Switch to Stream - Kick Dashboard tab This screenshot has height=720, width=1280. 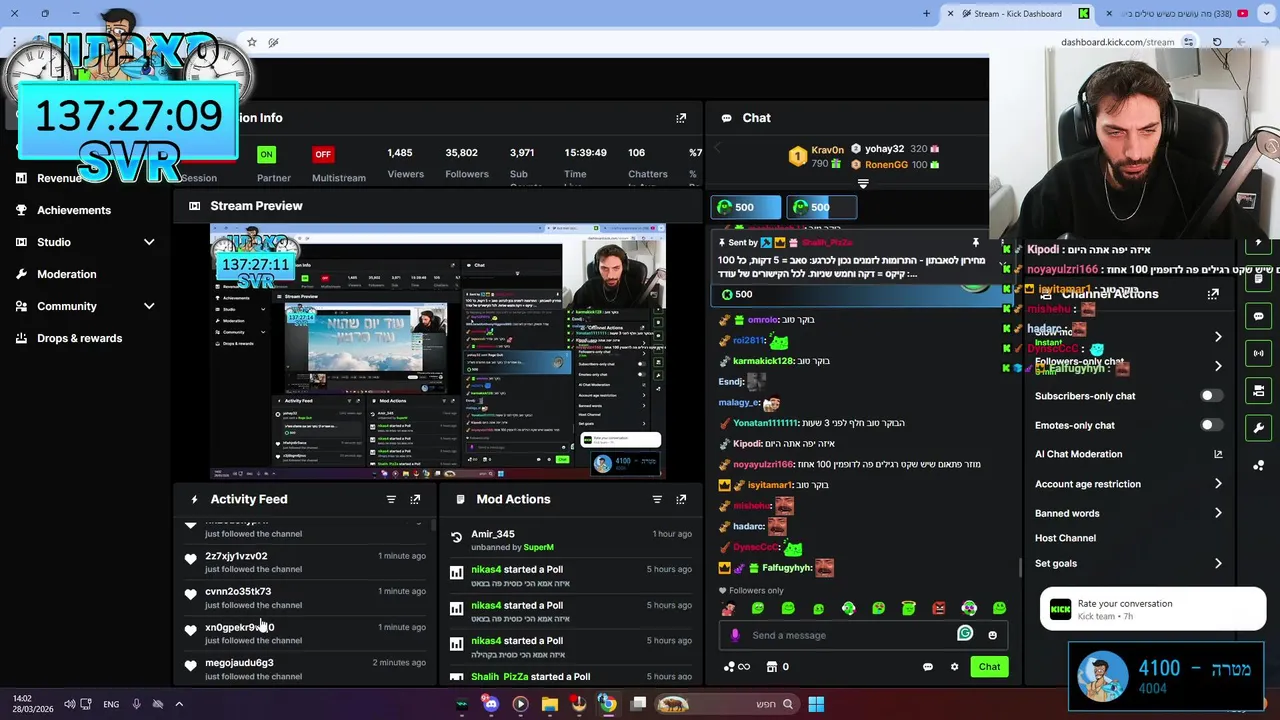point(1018,14)
